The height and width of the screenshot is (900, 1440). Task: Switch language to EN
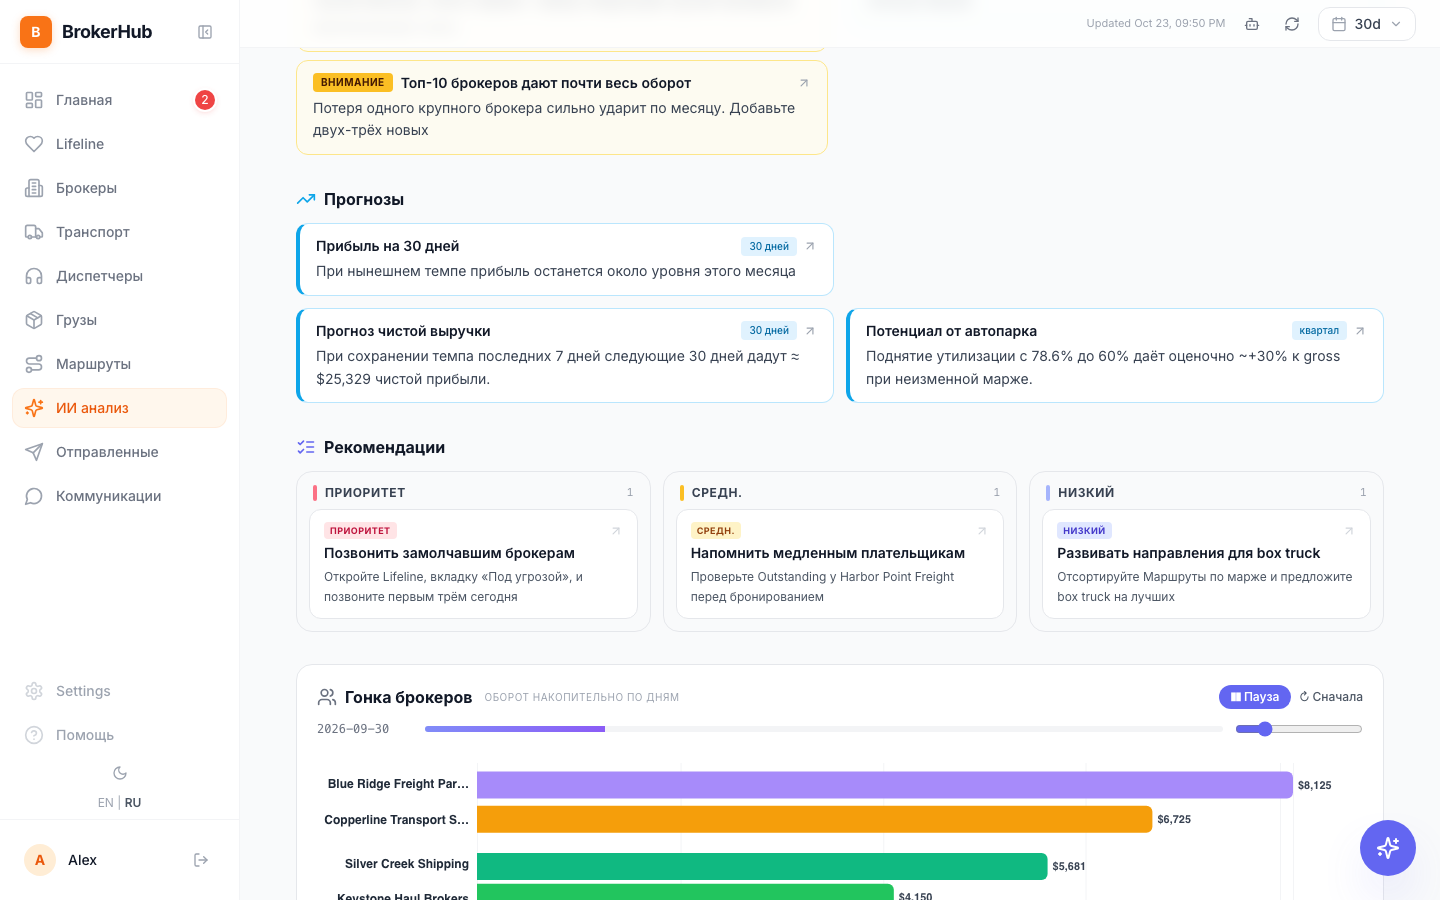coord(105,803)
